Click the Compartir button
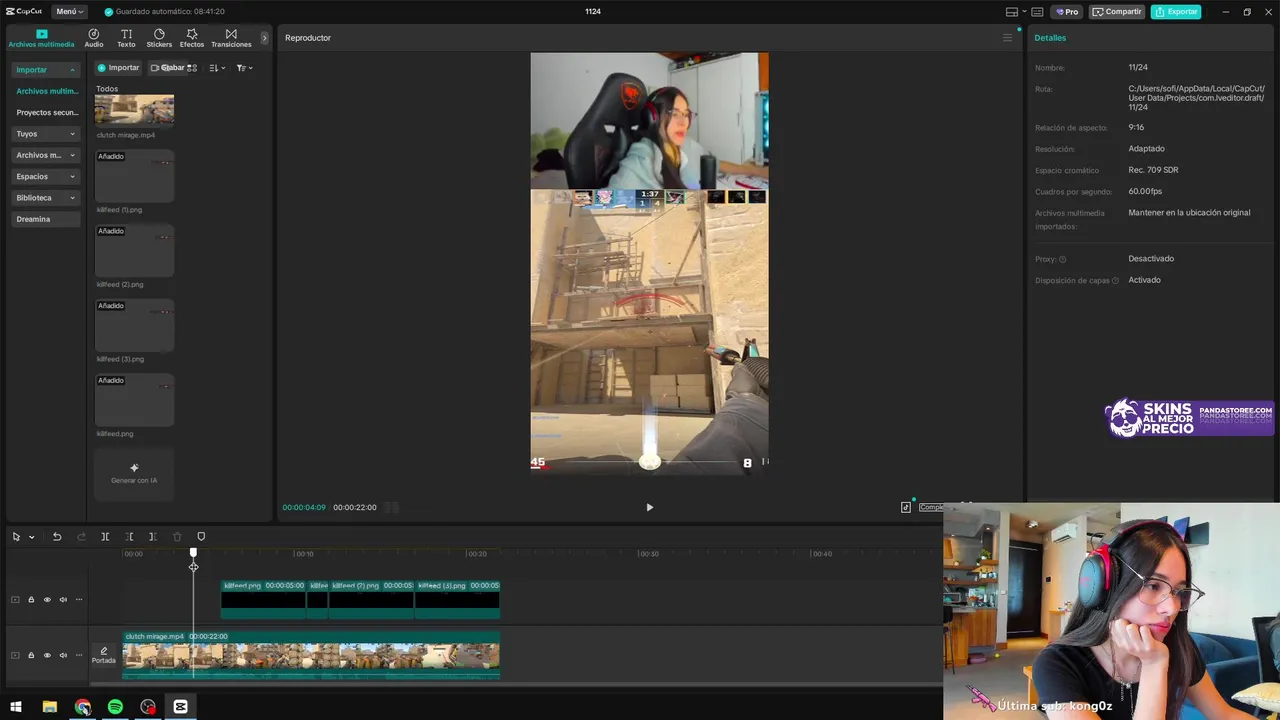The image size is (1280, 720). click(x=1117, y=12)
